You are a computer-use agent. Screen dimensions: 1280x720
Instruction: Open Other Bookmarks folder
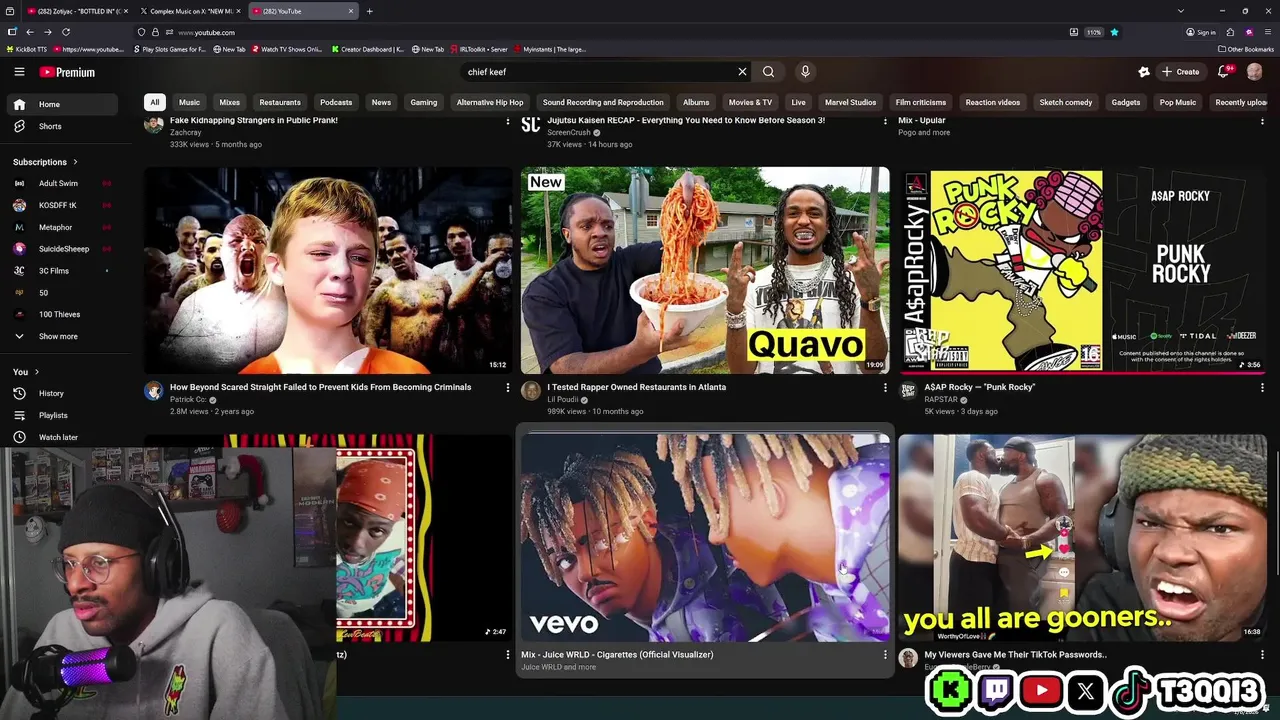click(x=1246, y=49)
